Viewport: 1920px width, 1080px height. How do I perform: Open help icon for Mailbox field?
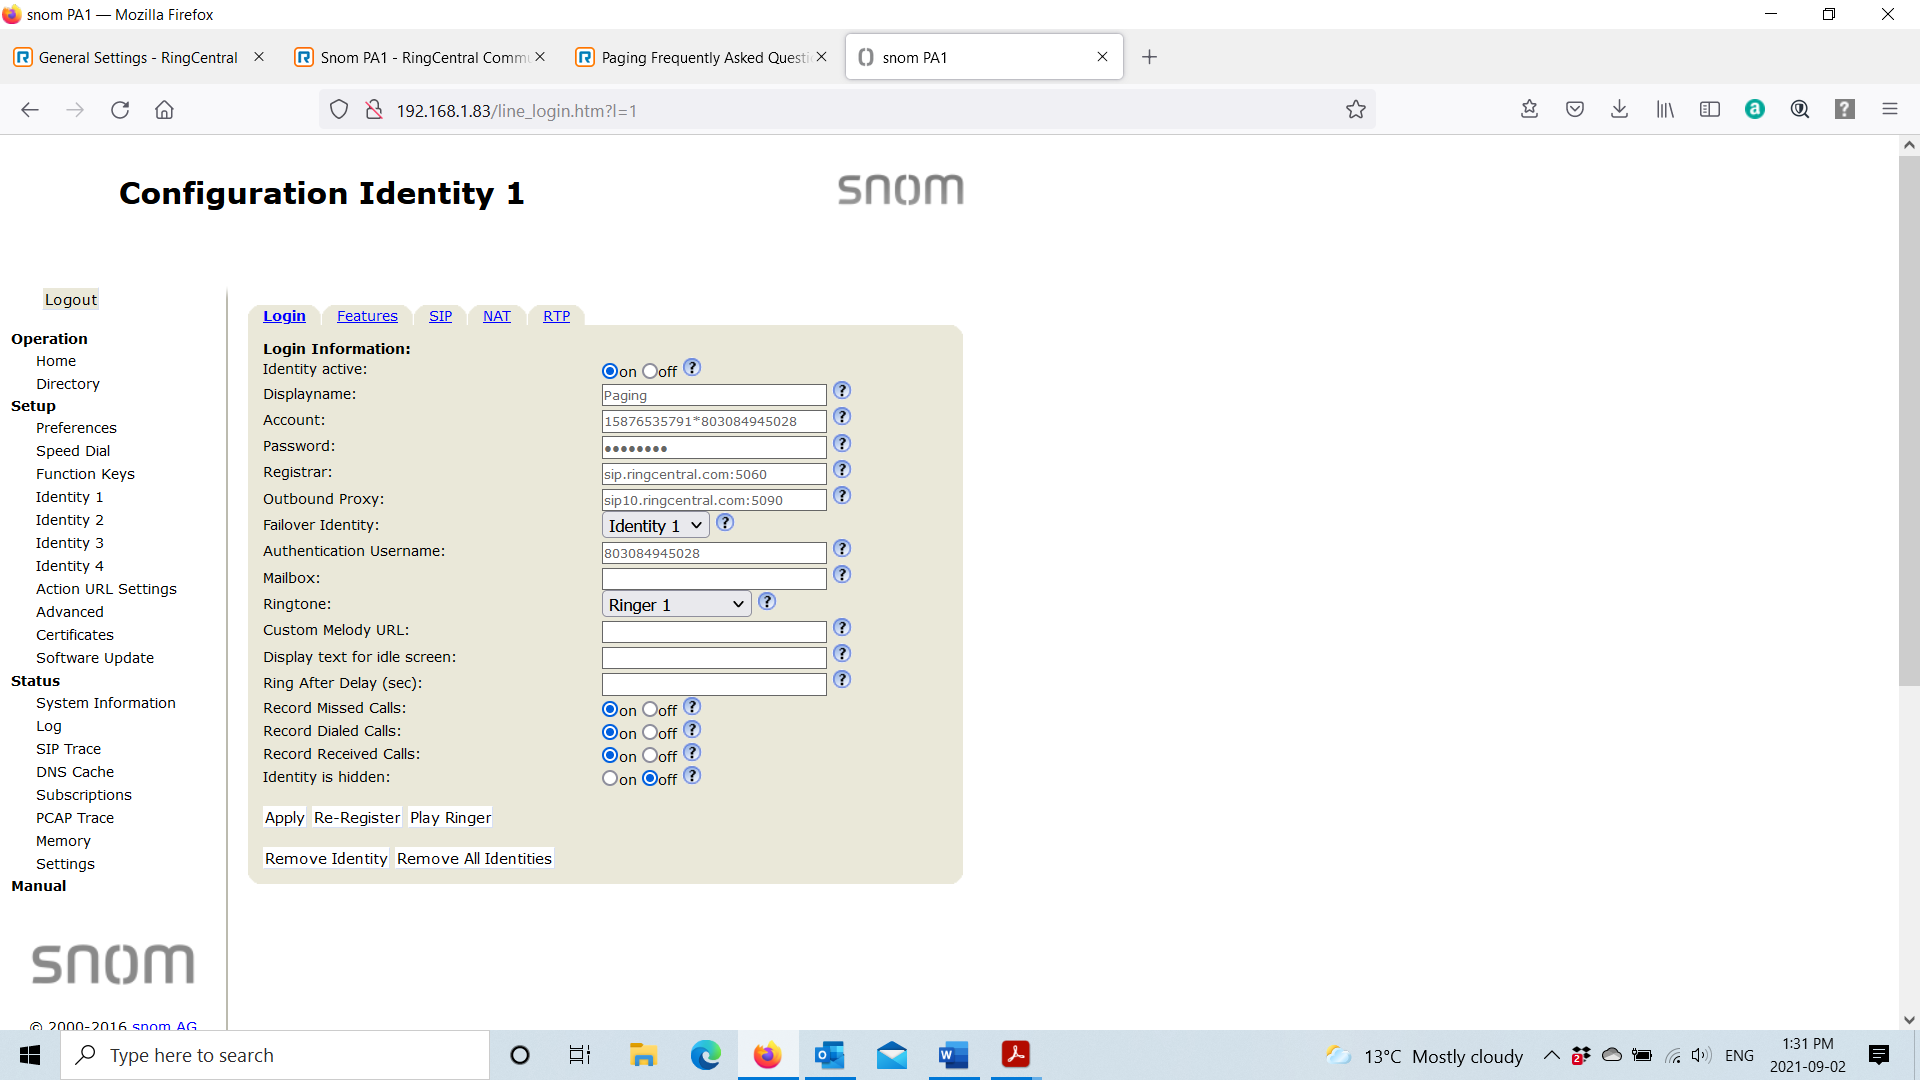click(x=842, y=574)
